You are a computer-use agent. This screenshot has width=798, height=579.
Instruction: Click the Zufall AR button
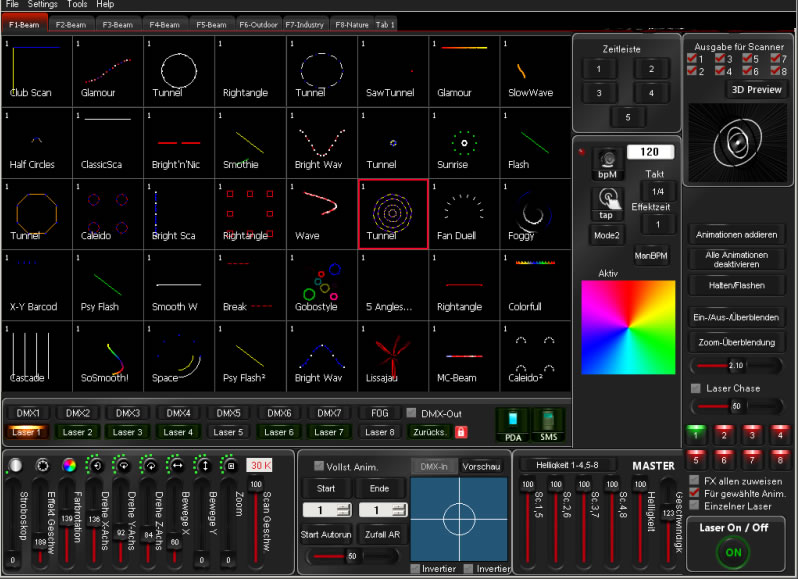pos(382,534)
